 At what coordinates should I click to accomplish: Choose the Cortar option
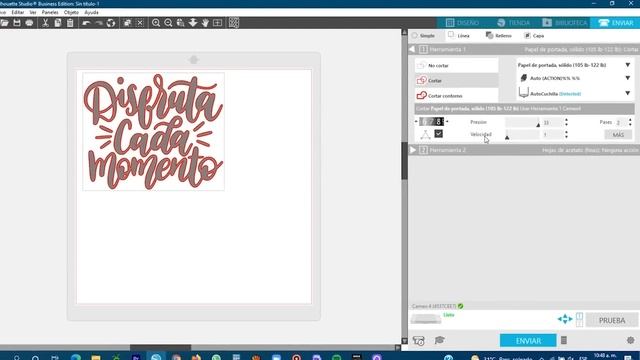tap(456, 80)
